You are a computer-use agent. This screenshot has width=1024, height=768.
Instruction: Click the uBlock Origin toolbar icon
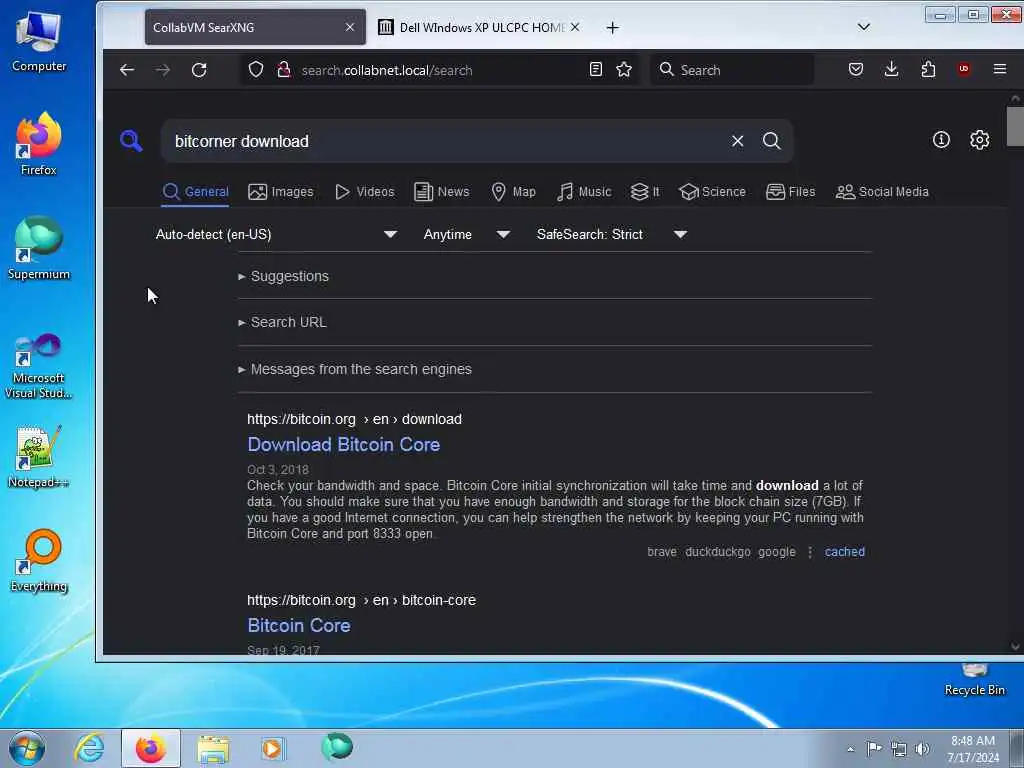964,69
